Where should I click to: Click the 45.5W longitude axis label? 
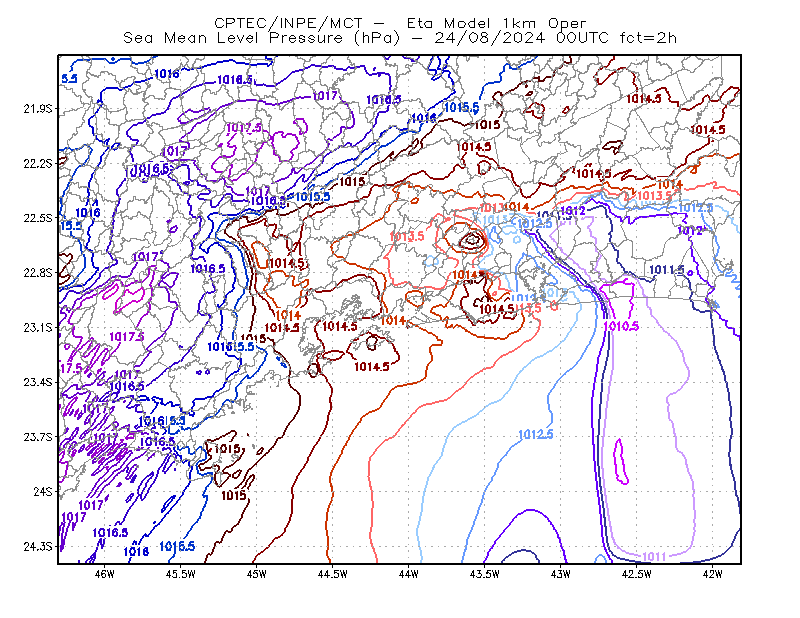[x=181, y=574]
